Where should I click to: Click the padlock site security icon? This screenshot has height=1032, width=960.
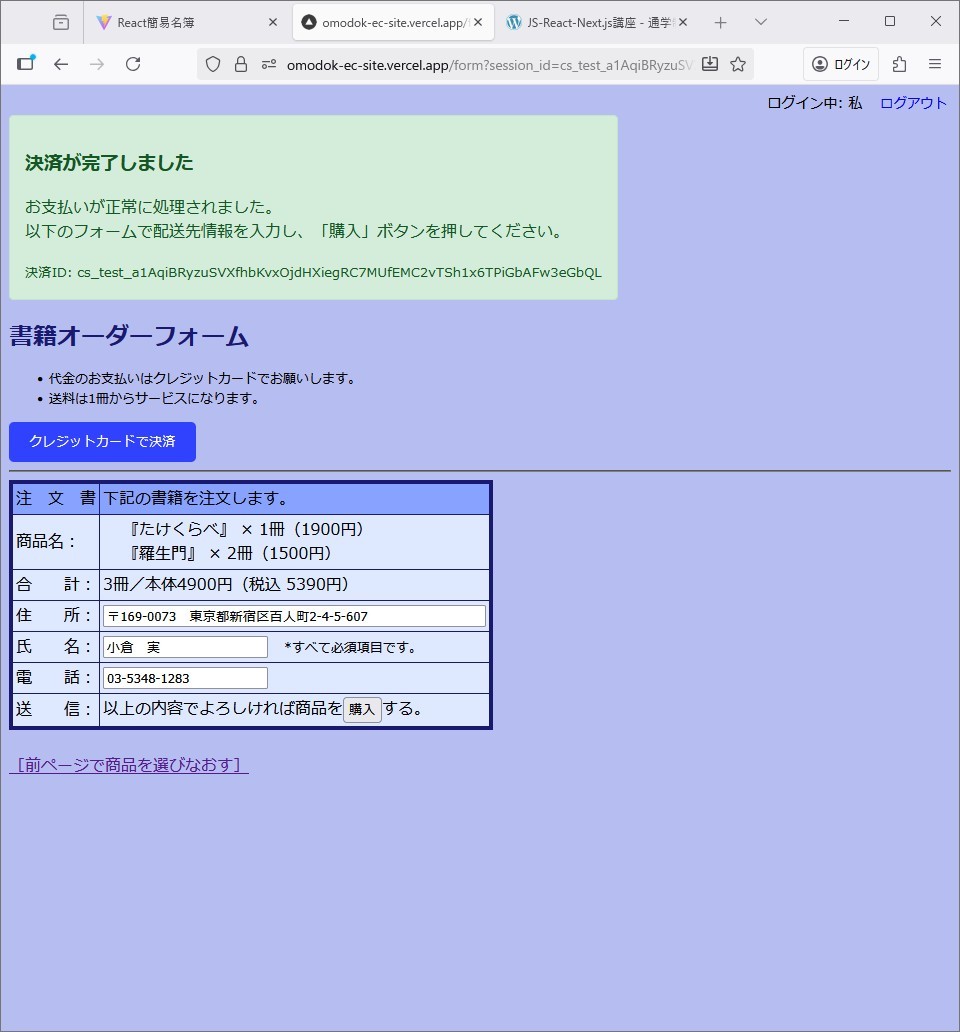point(240,64)
